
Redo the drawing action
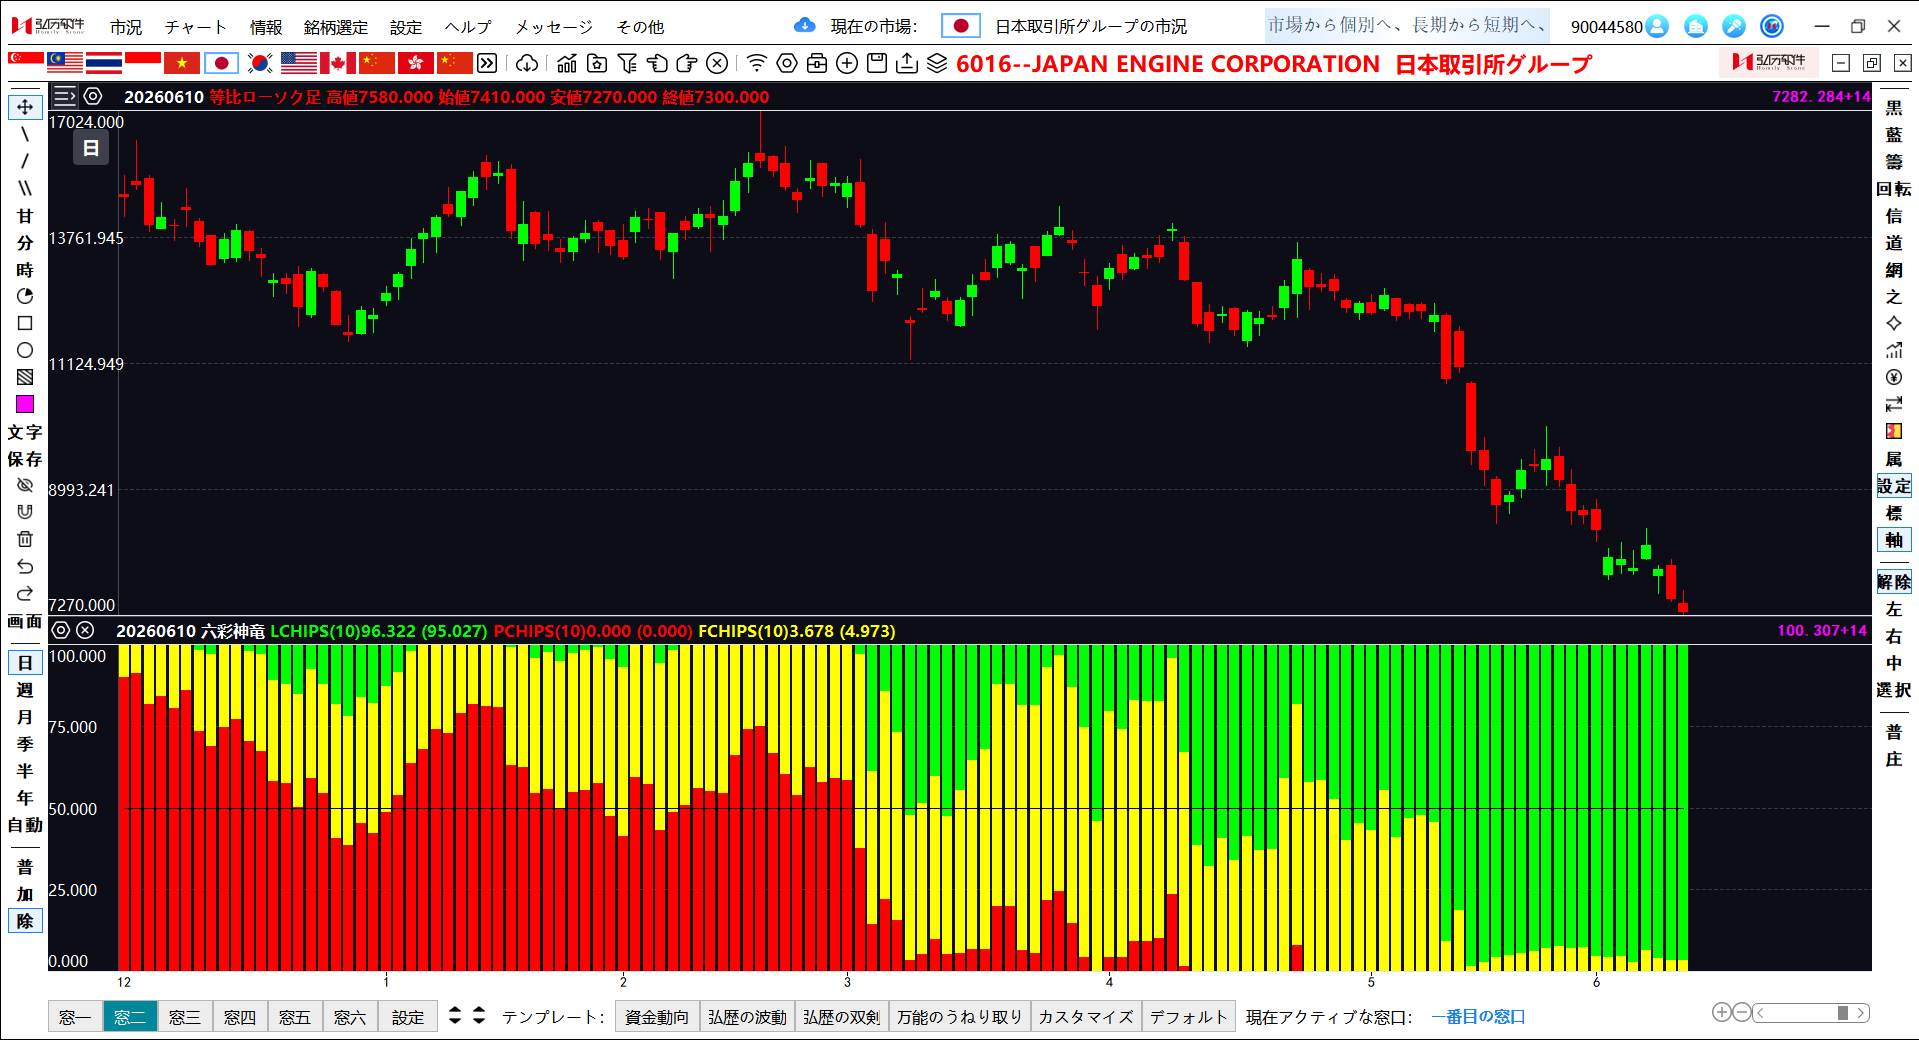[x=25, y=593]
